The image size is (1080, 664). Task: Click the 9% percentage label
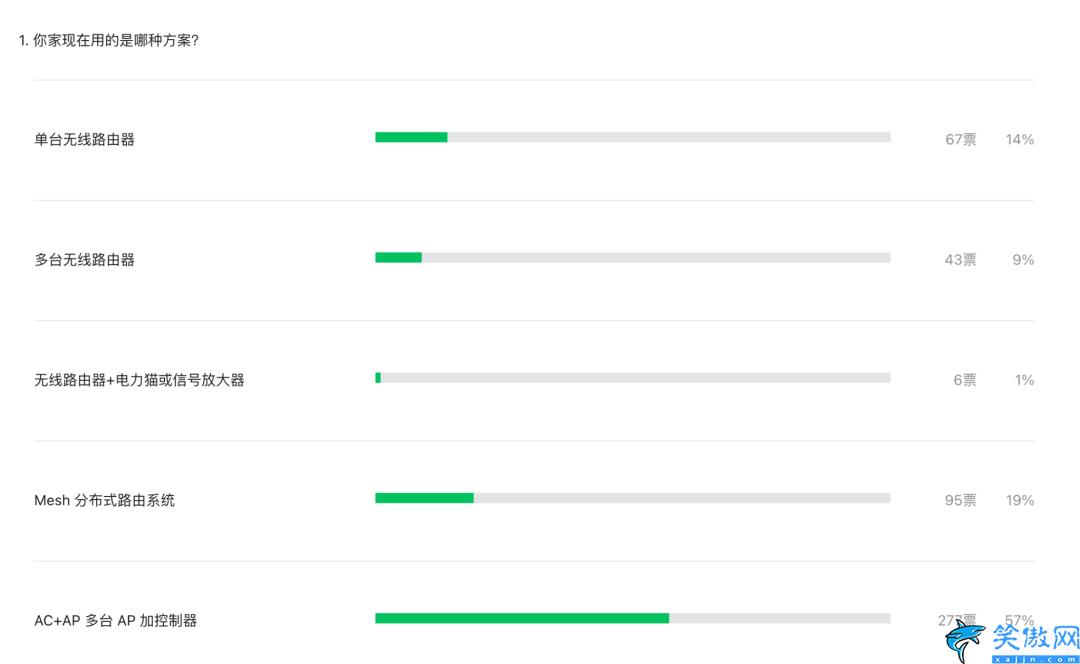pyautogui.click(x=1024, y=260)
